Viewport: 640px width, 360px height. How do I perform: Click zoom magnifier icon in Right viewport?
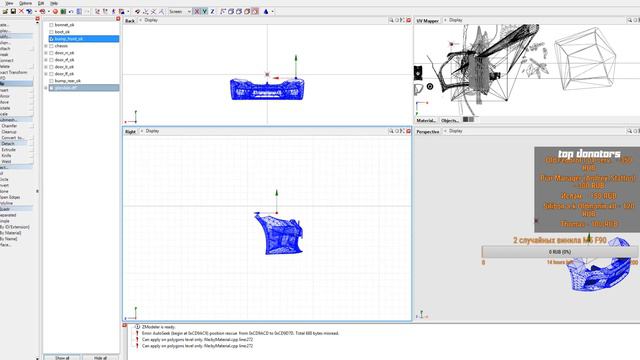tap(391, 131)
